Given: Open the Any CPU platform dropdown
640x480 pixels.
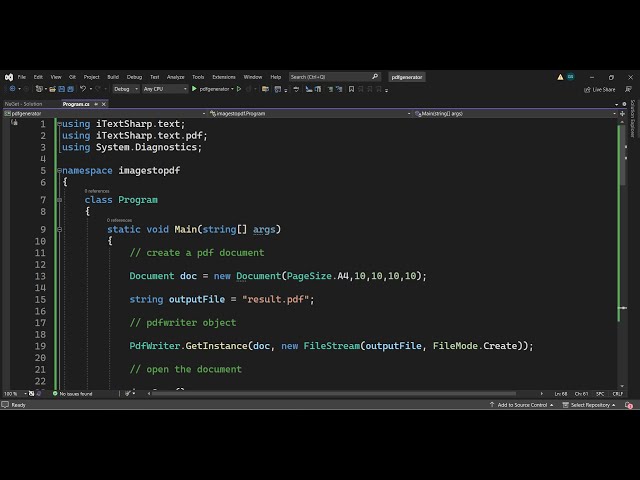Looking at the screenshot, I should click(165, 89).
